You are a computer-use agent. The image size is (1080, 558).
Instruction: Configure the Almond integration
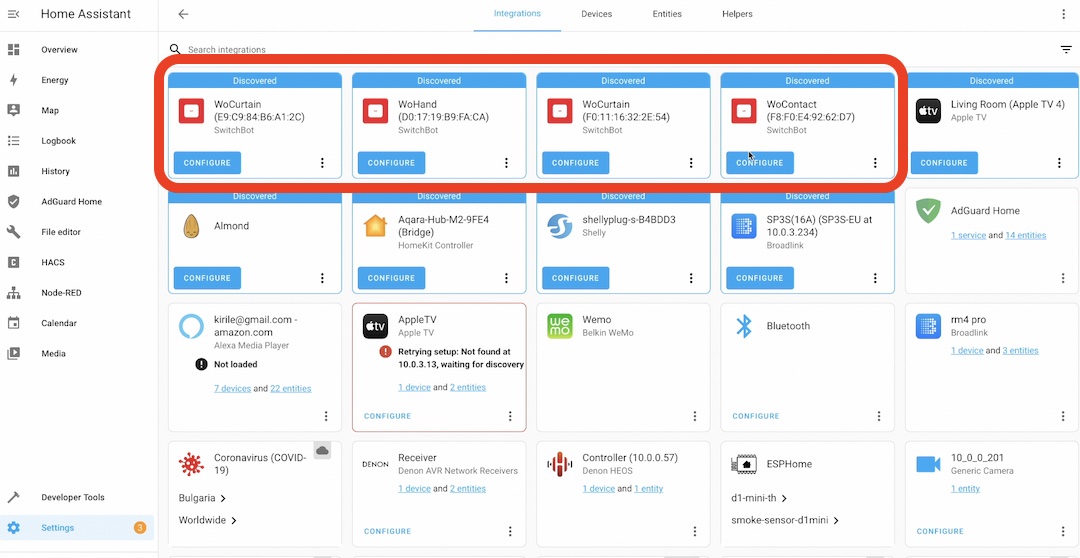point(207,278)
